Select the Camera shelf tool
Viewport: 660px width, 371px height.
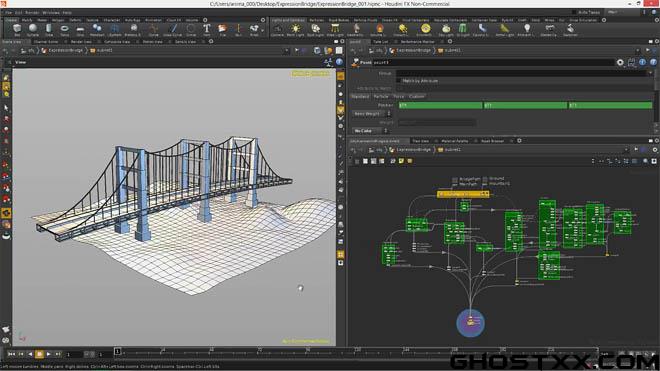click(277, 29)
